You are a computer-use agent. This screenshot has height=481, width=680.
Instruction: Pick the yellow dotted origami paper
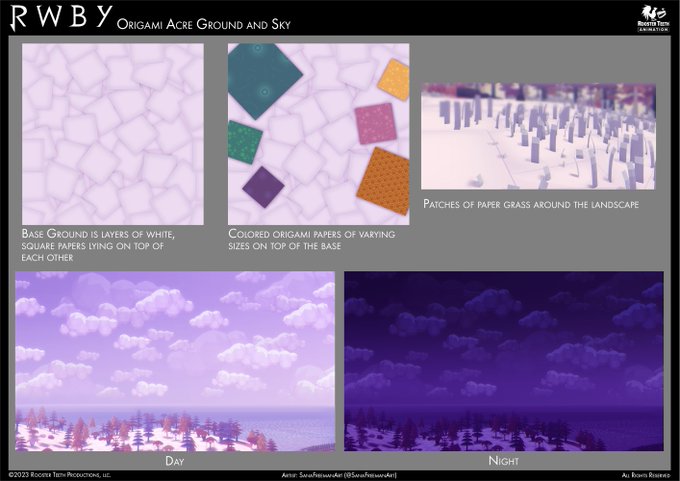pos(394,80)
